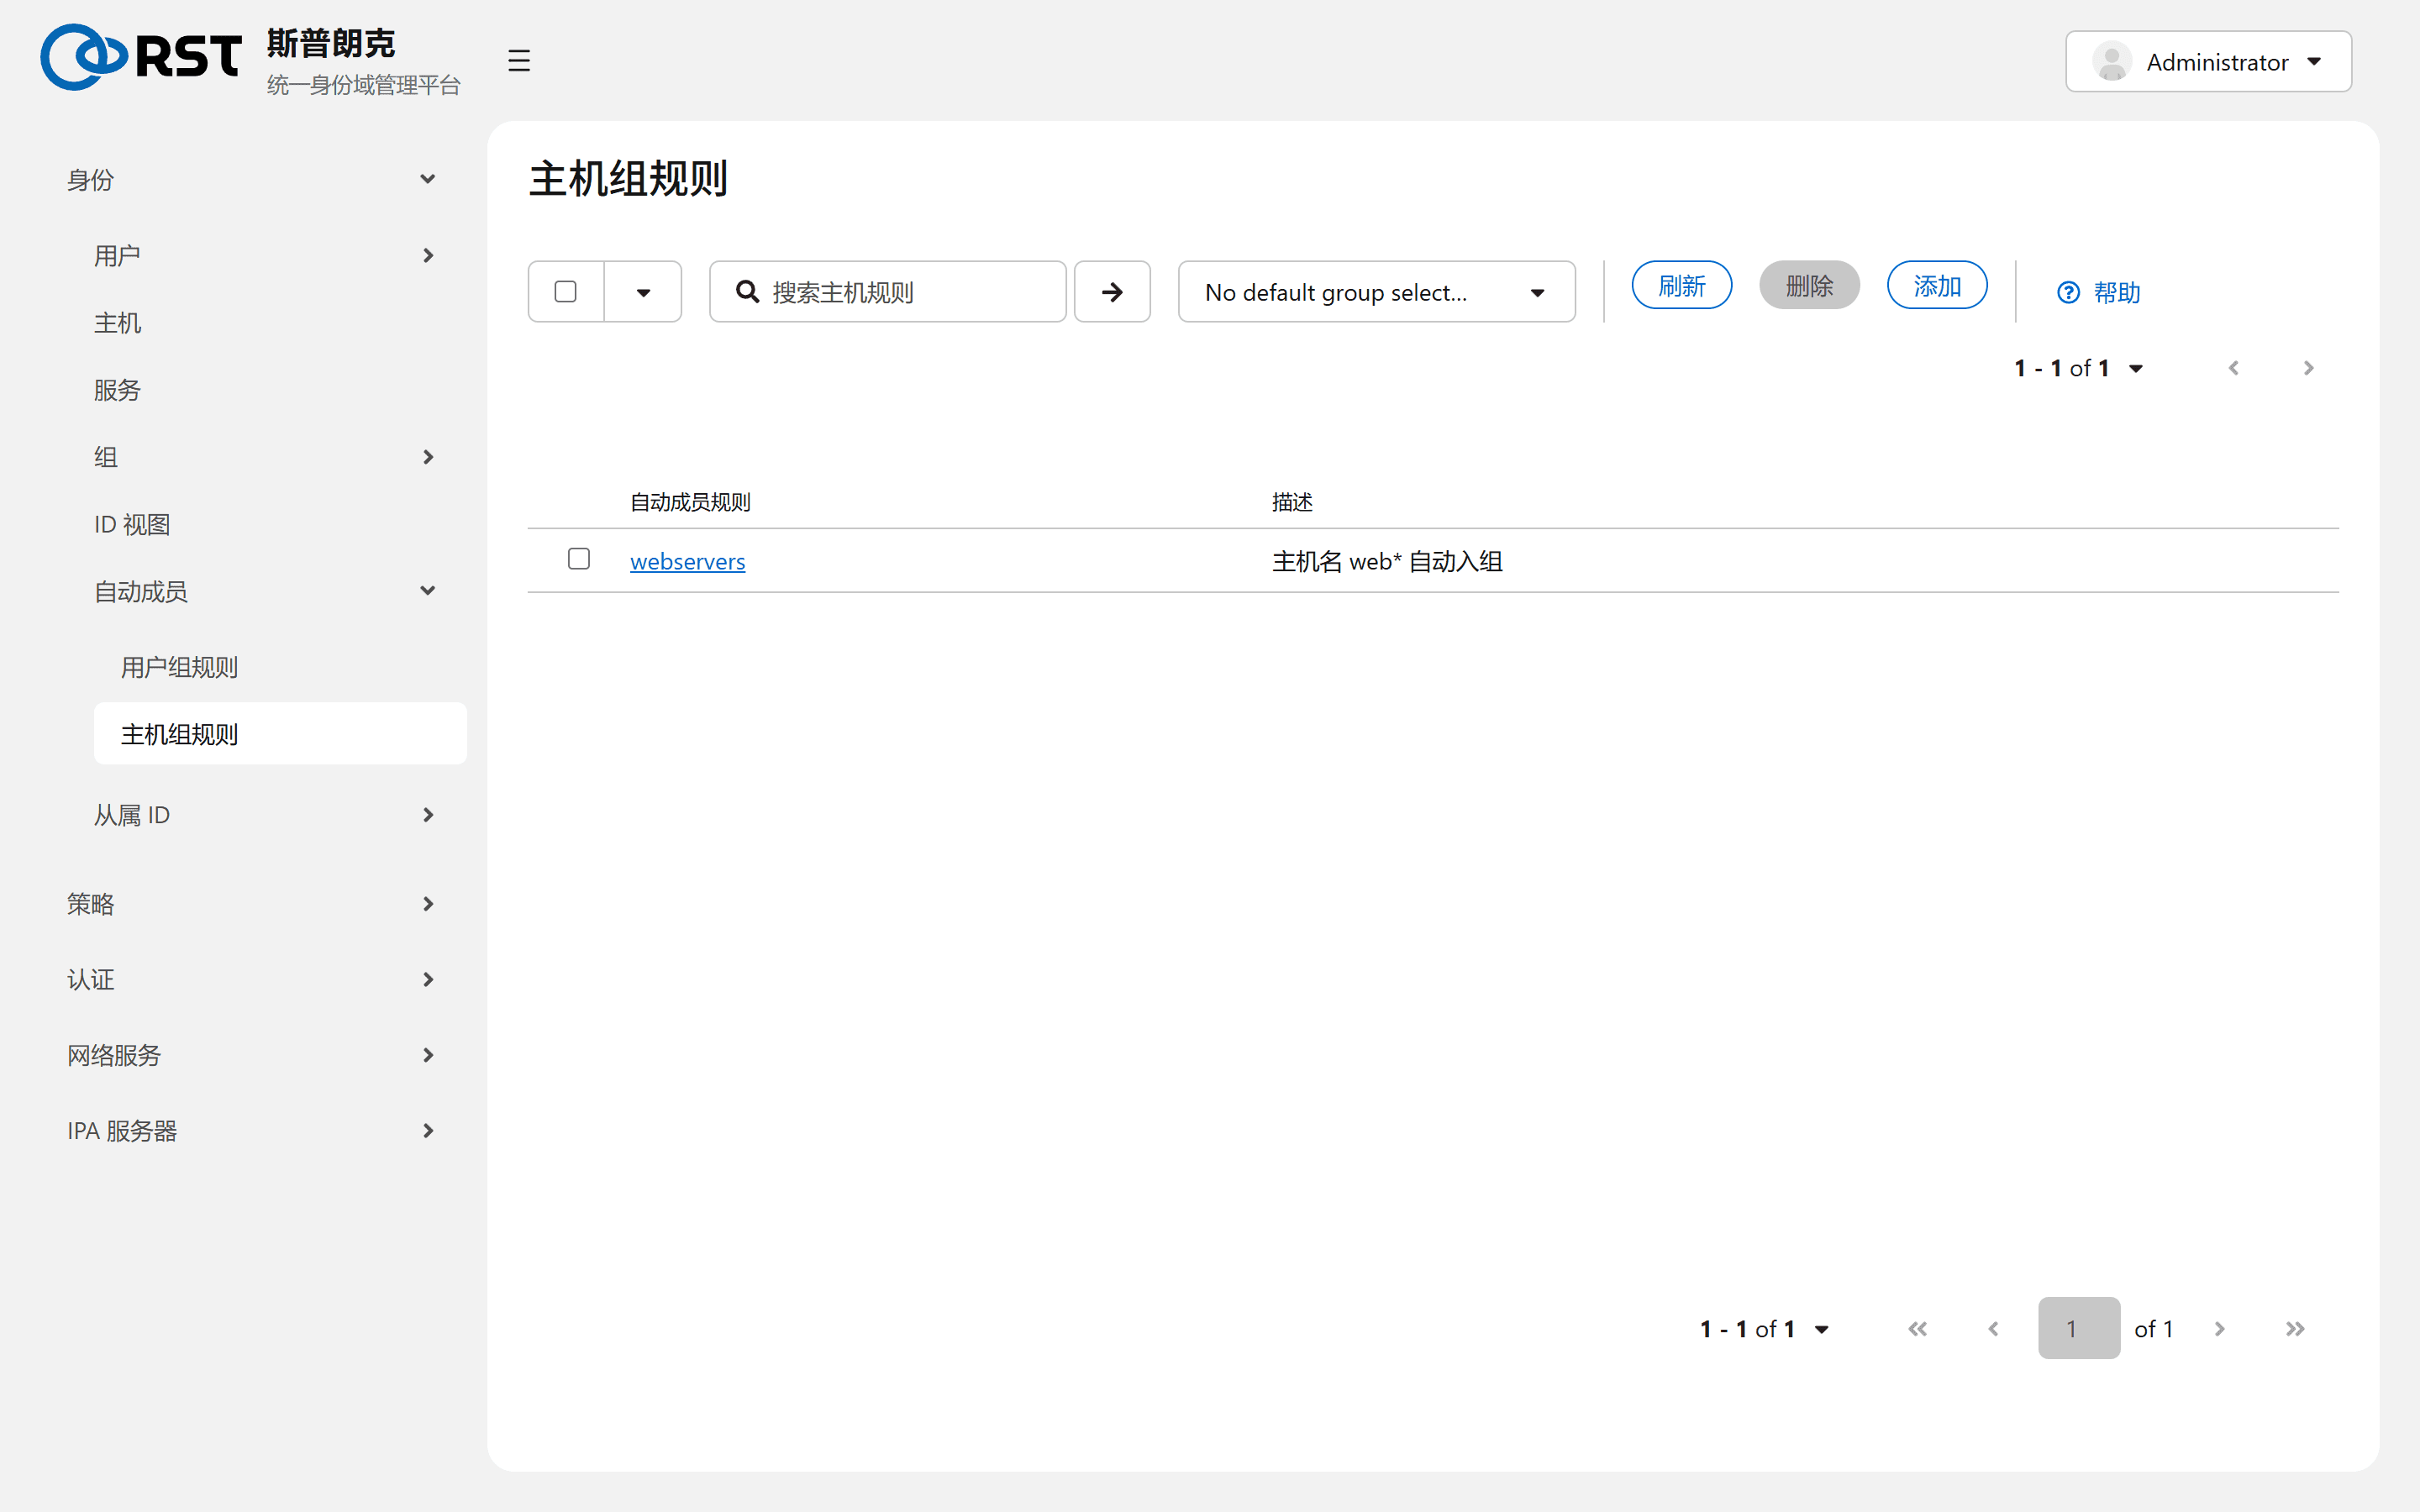Image resolution: width=2420 pixels, height=1512 pixels.
Task: Go to the first page double-arrow
Action: pyautogui.click(x=1917, y=1329)
